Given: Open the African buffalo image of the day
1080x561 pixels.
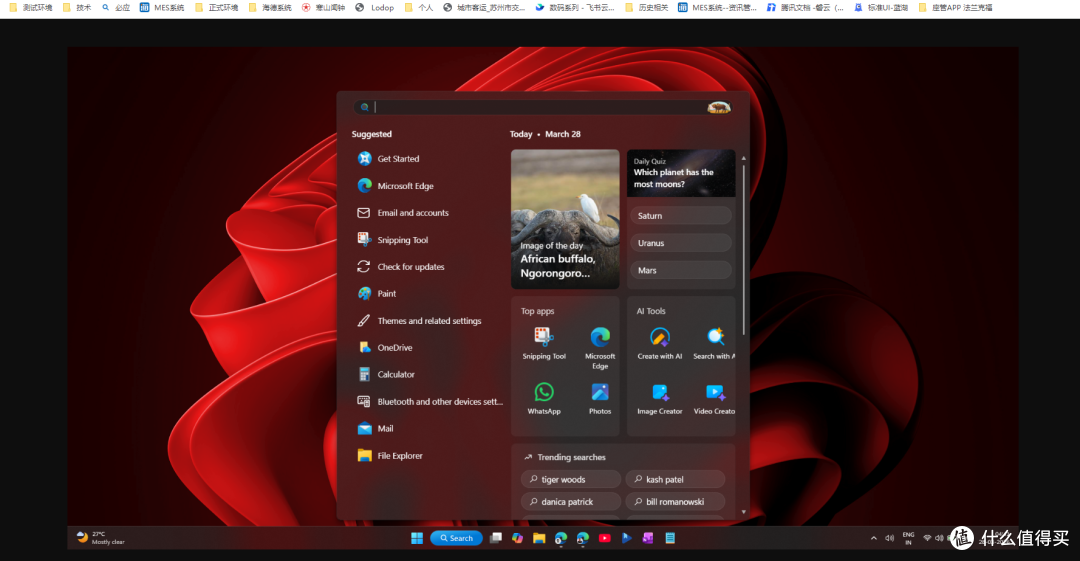Looking at the screenshot, I should pyautogui.click(x=565, y=219).
